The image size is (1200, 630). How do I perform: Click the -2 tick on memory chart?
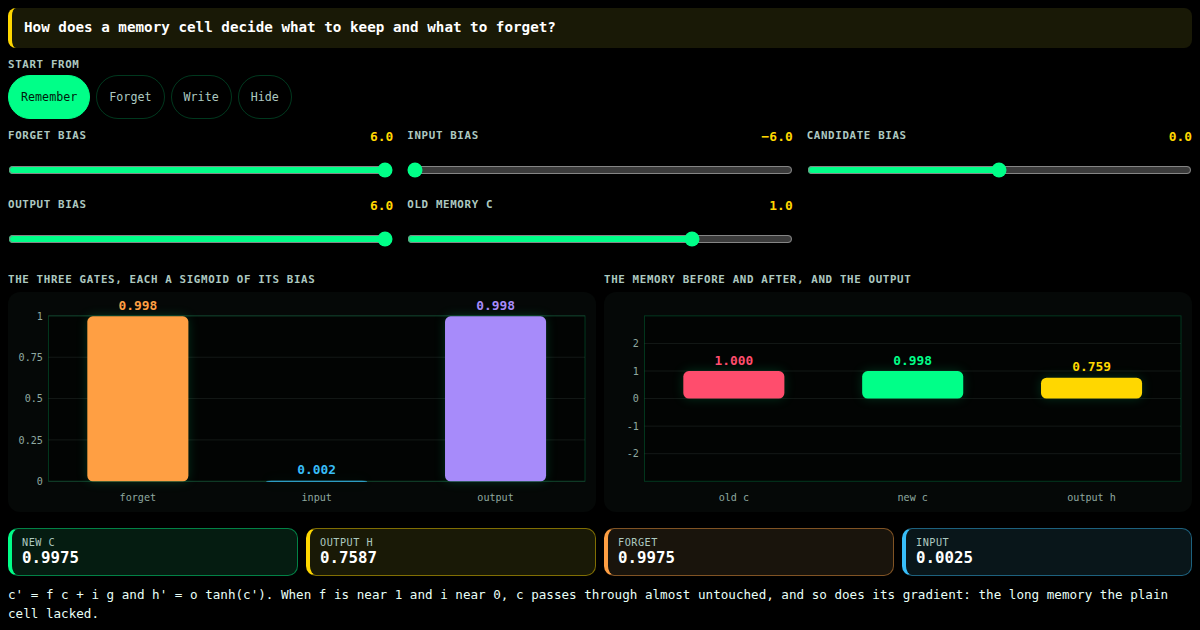tap(631, 453)
